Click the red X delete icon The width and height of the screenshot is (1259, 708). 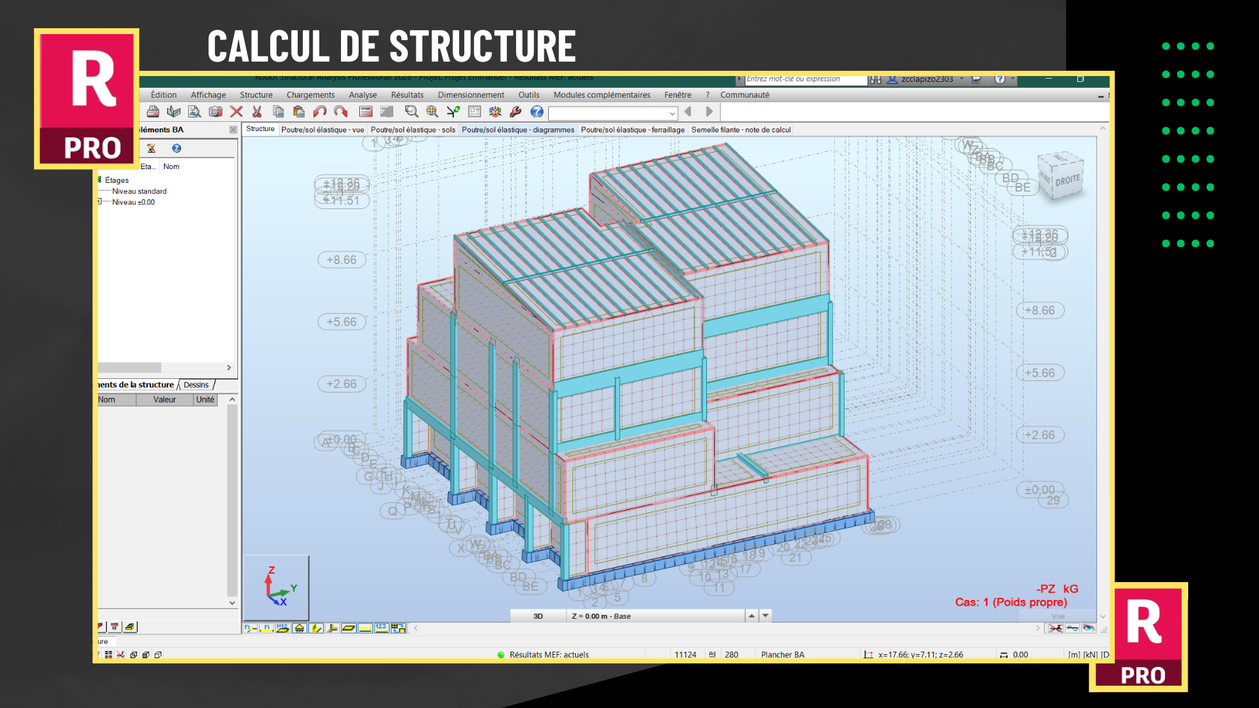click(x=236, y=112)
